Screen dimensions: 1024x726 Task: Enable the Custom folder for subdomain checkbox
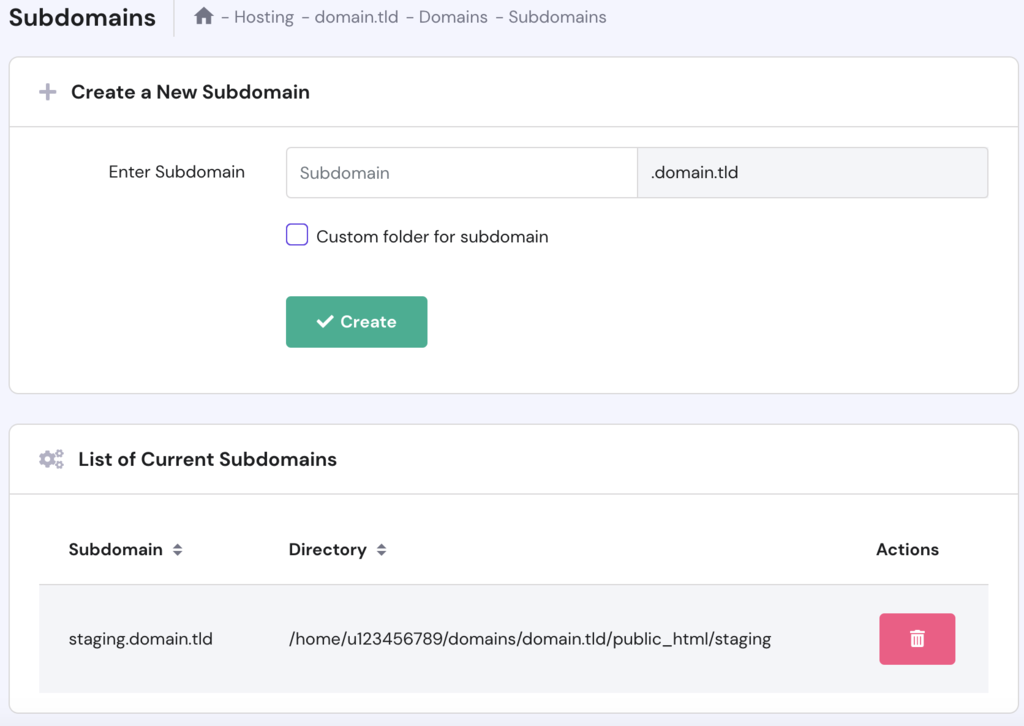297,235
